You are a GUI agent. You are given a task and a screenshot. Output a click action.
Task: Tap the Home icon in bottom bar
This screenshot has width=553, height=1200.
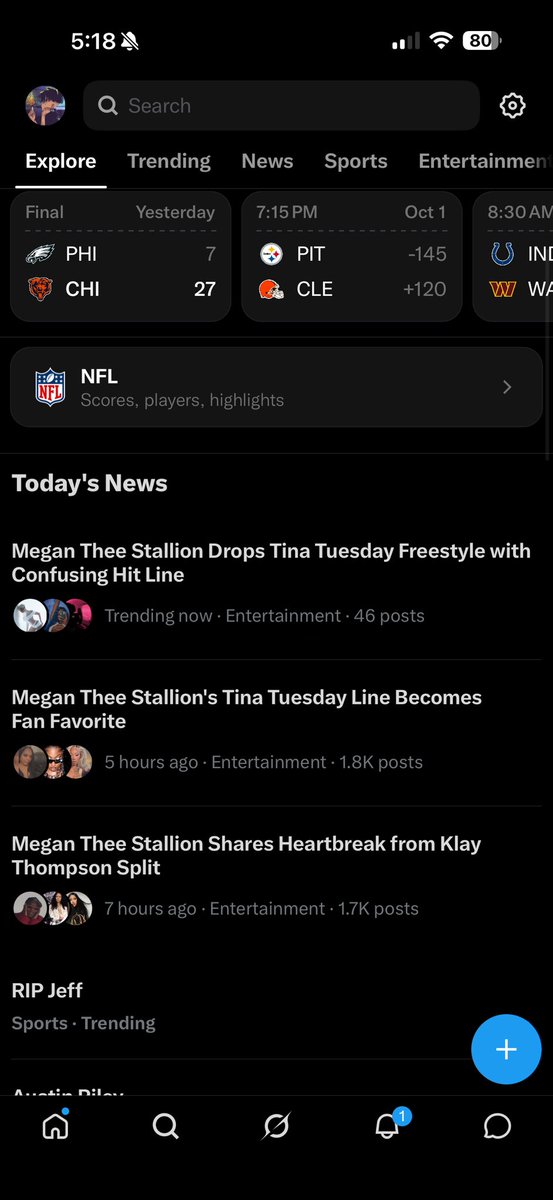click(56, 1126)
